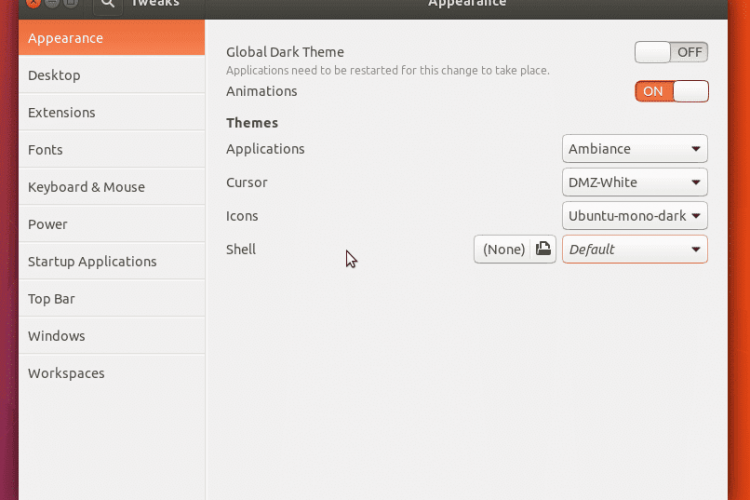Open Keyboard & Mouse settings
The width and height of the screenshot is (750, 500).
pyautogui.click(x=112, y=187)
